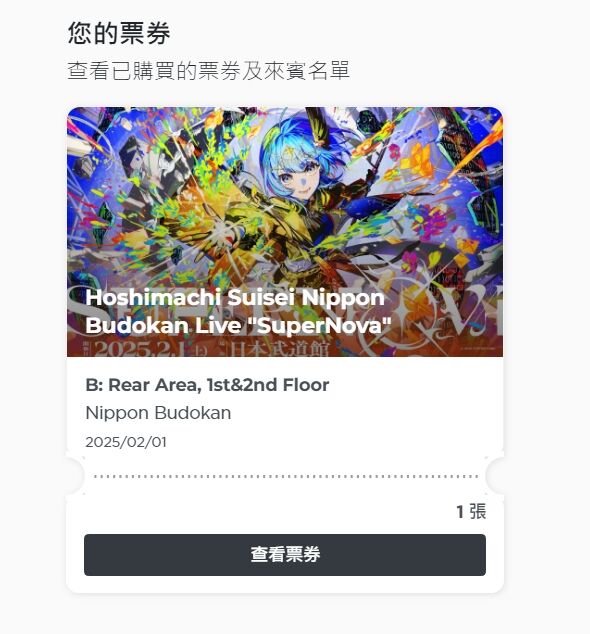Click the right ticket notch cutout
590x634 pixels.
pyautogui.click(x=495, y=476)
